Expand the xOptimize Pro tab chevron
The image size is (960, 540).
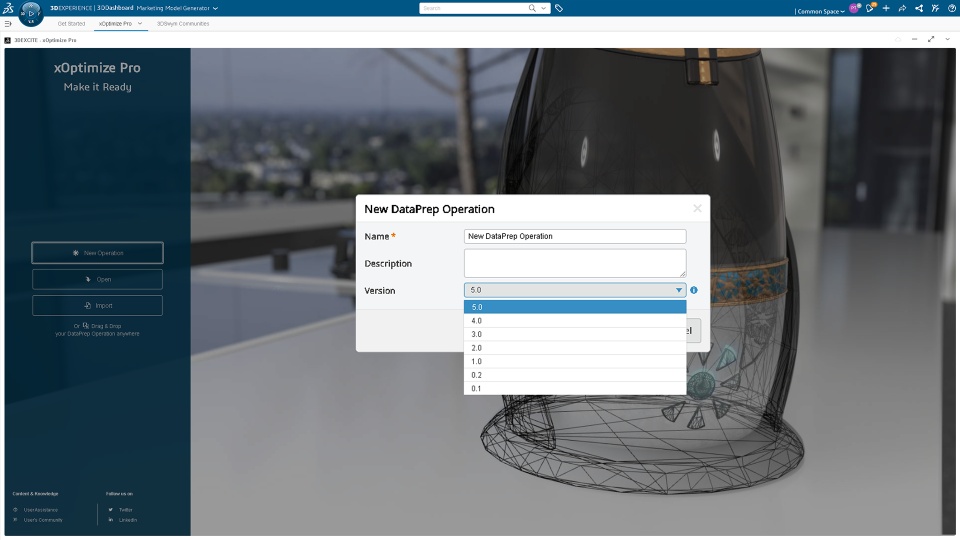140,23
